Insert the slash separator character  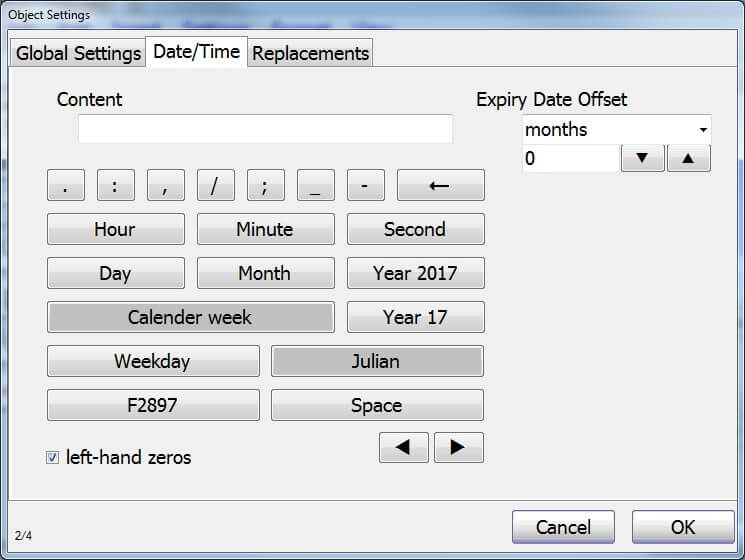pyautogui.click(x=216, y=185)
